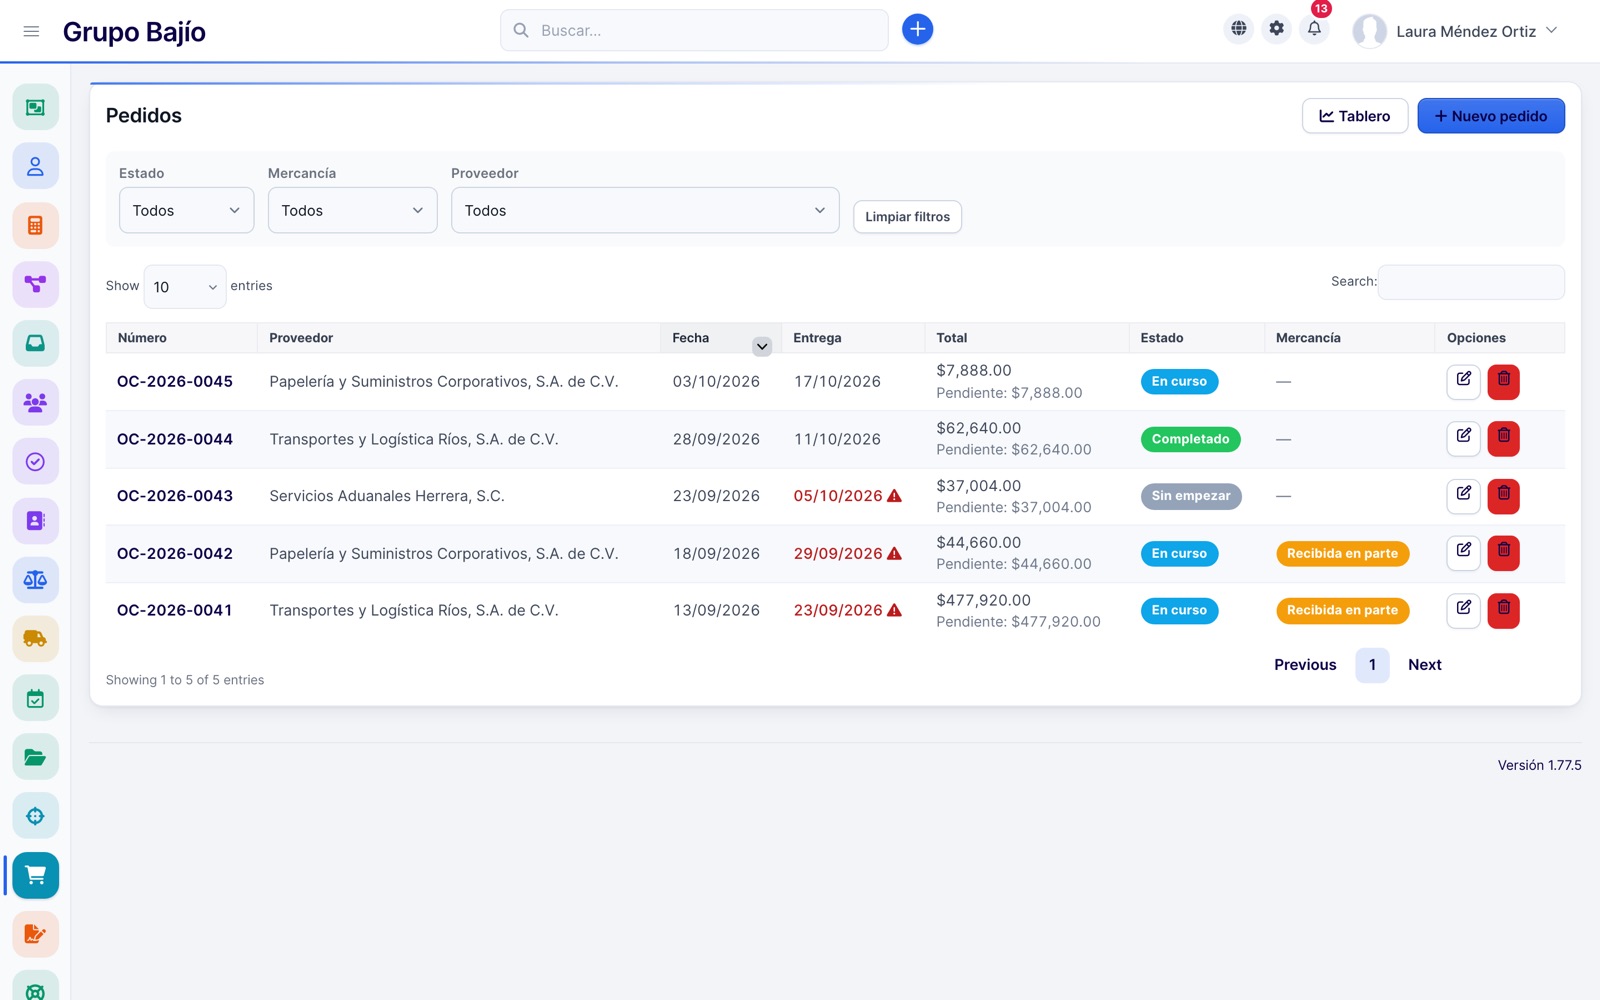Open the shopping cart sidebar icon
The width and height of the screenshot is (1600, 1000).
35,875
